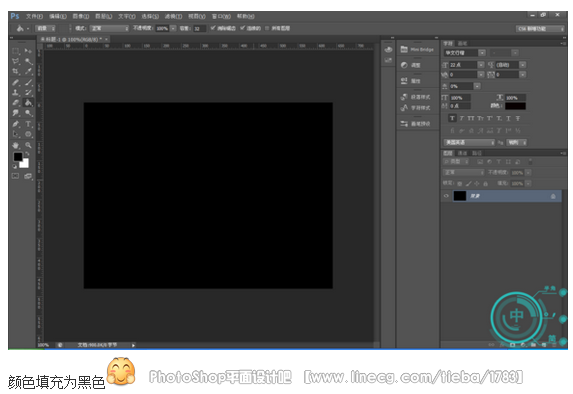Screen dimensions: 573x394
Task: Toggle the Contiguous checkbox
Action: 242,28
